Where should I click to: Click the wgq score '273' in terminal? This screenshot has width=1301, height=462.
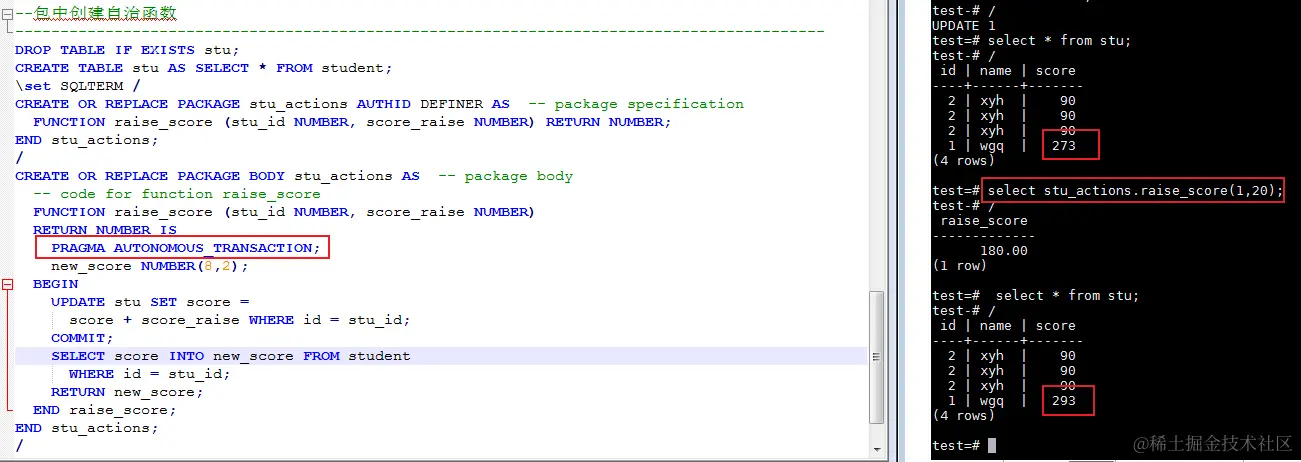coord(1063,146)
